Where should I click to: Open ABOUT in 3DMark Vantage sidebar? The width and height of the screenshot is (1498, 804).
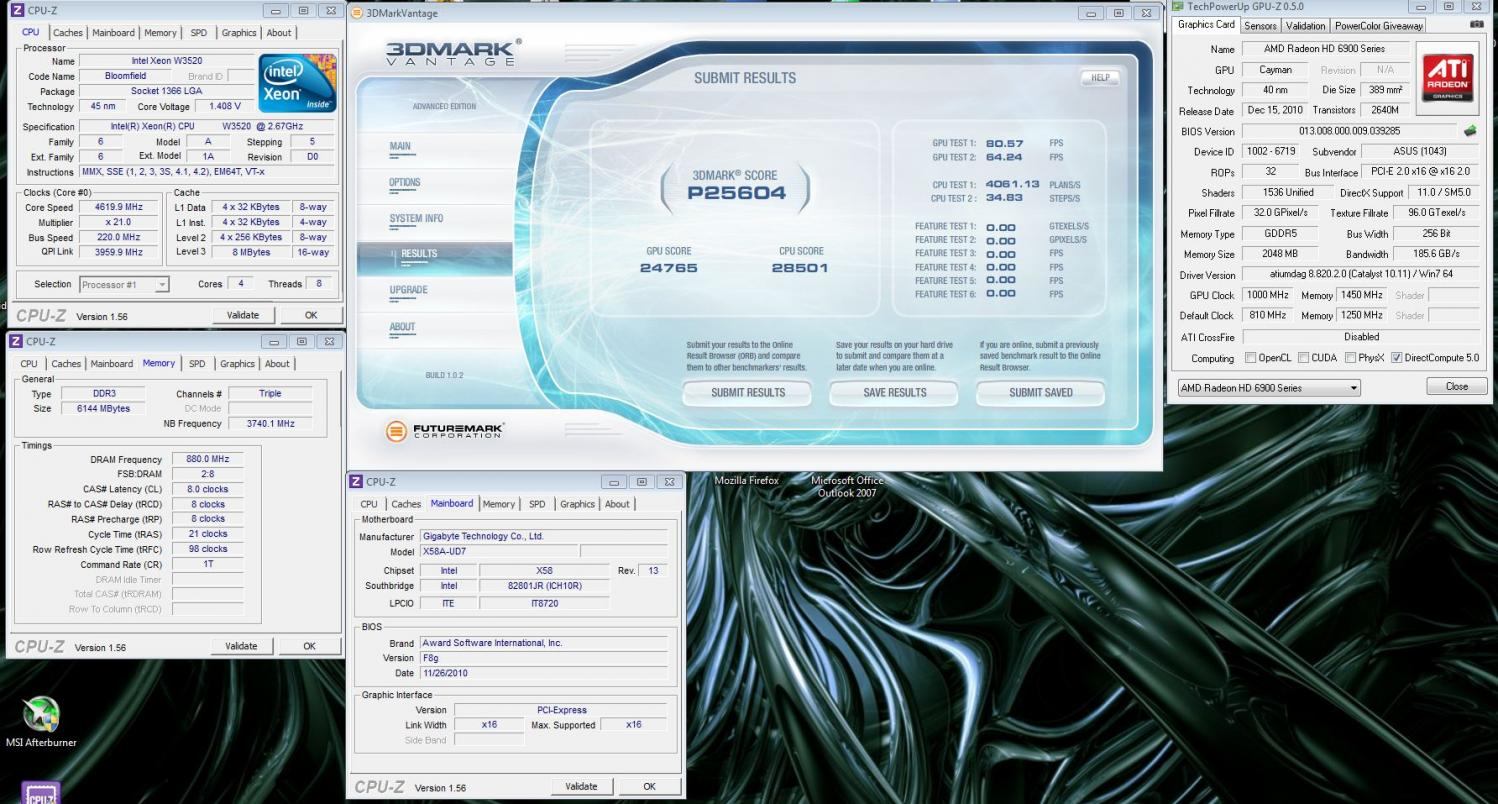click(x=402, y=327)
